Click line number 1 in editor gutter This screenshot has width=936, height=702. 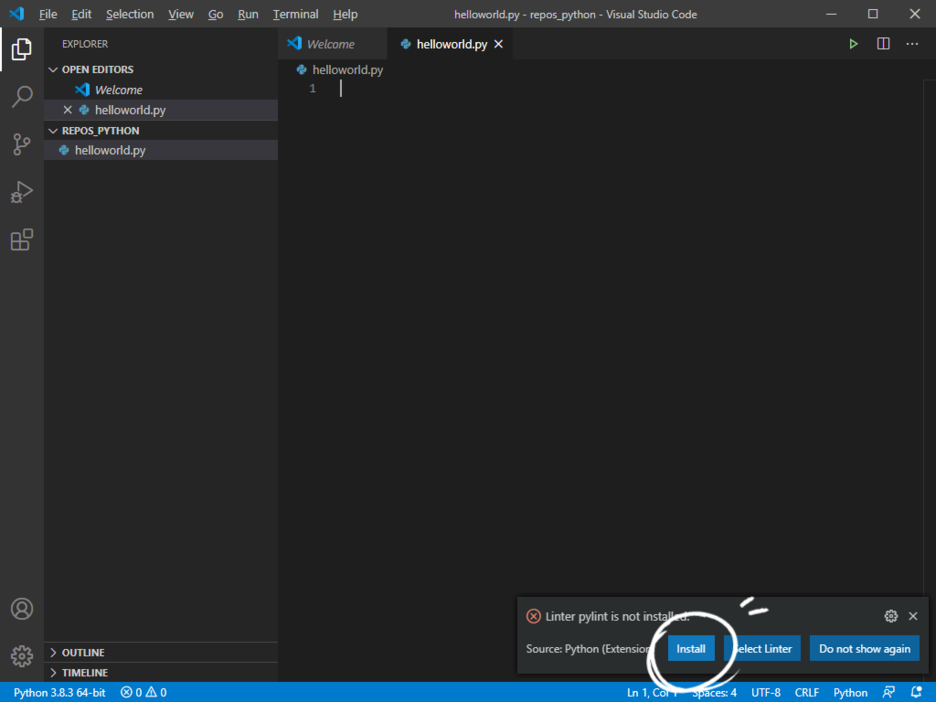click(x=312, y=89)
